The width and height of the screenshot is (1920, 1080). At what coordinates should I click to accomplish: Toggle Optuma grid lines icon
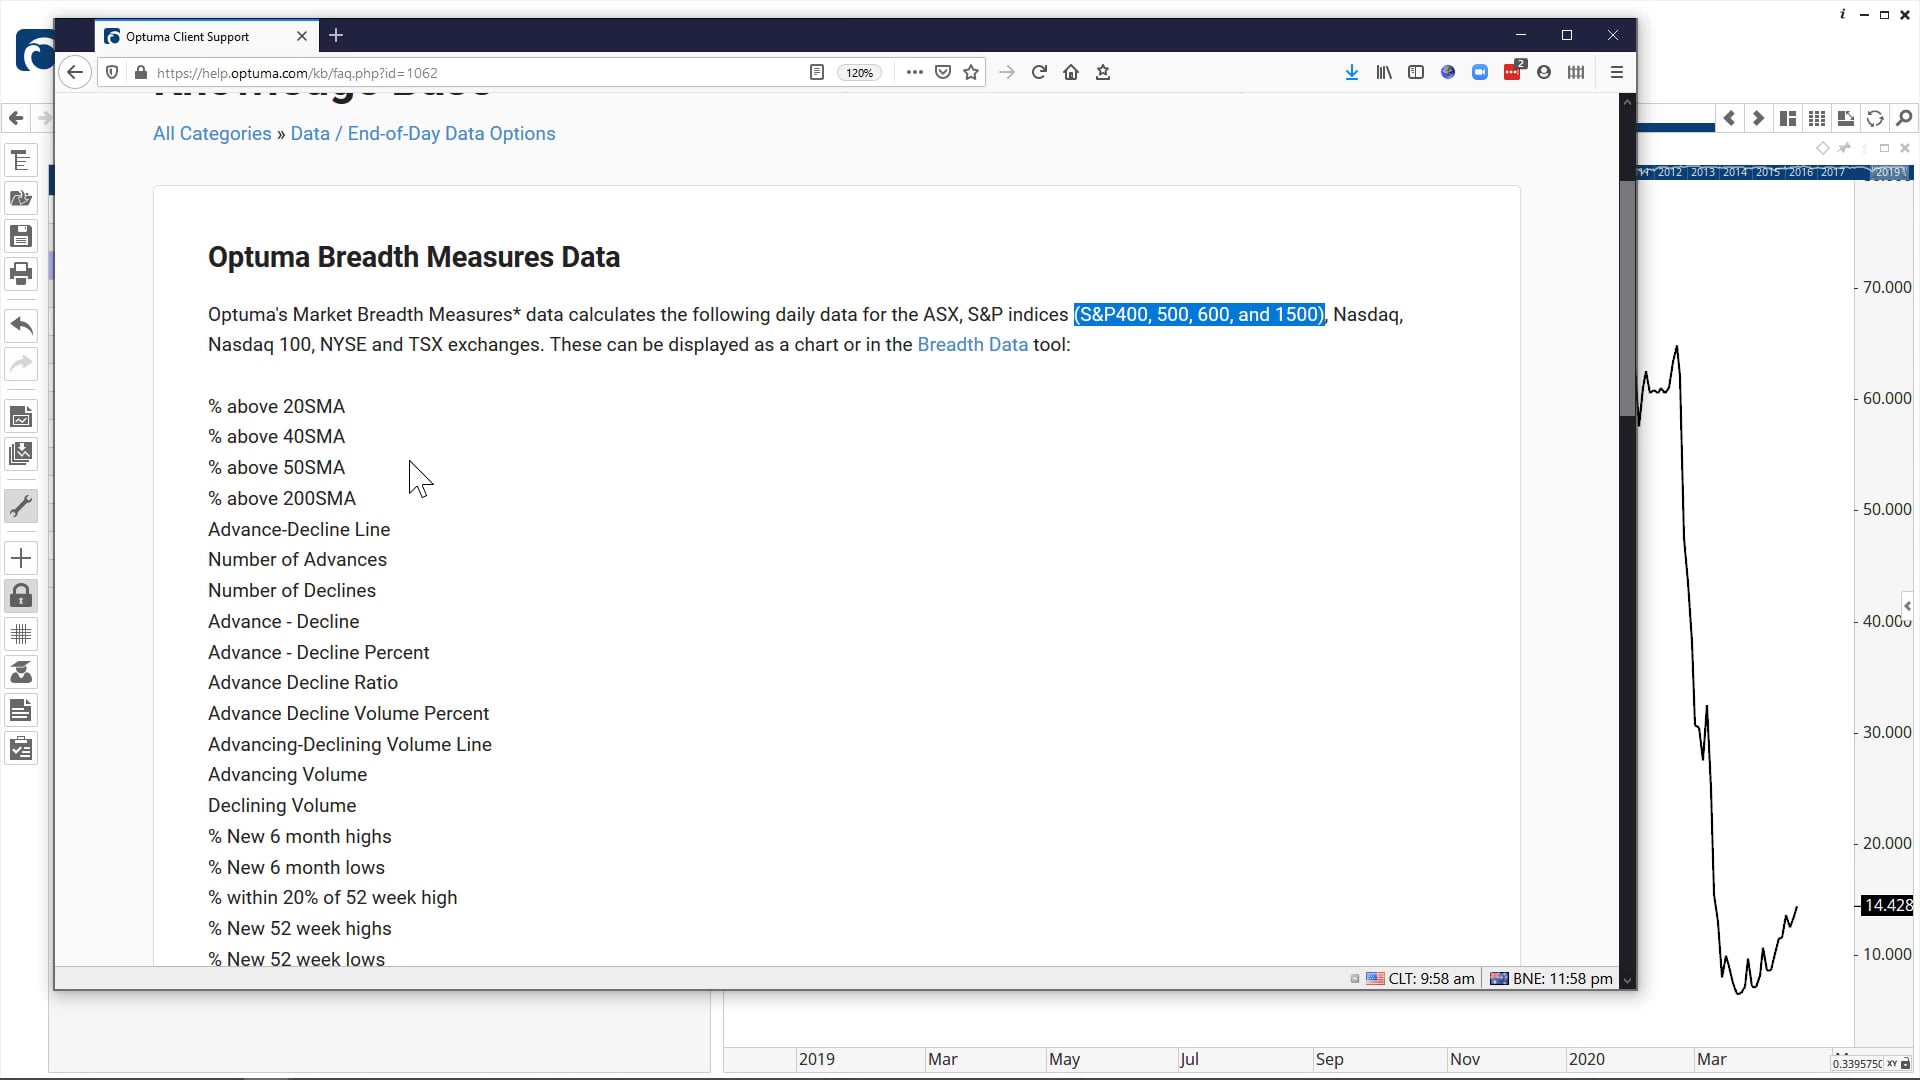(x=21, y=634)
